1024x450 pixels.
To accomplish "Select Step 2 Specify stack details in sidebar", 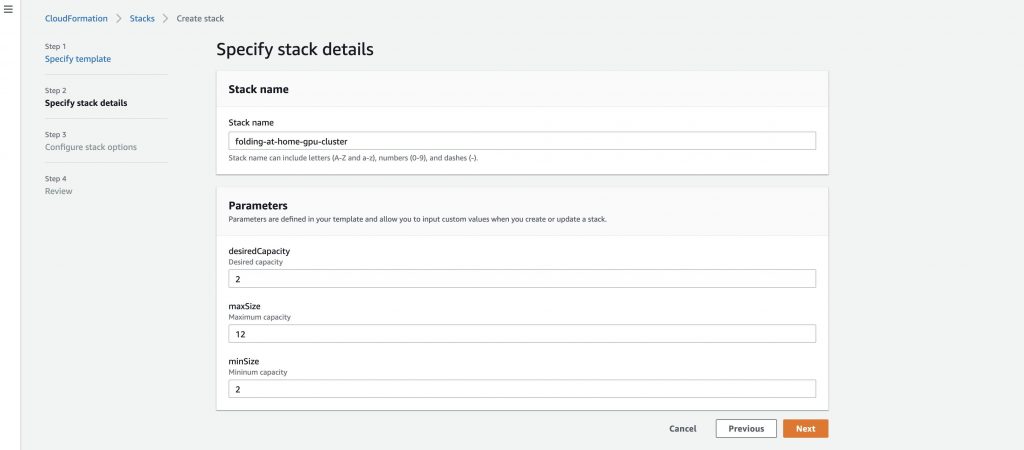I will [86, 103].
